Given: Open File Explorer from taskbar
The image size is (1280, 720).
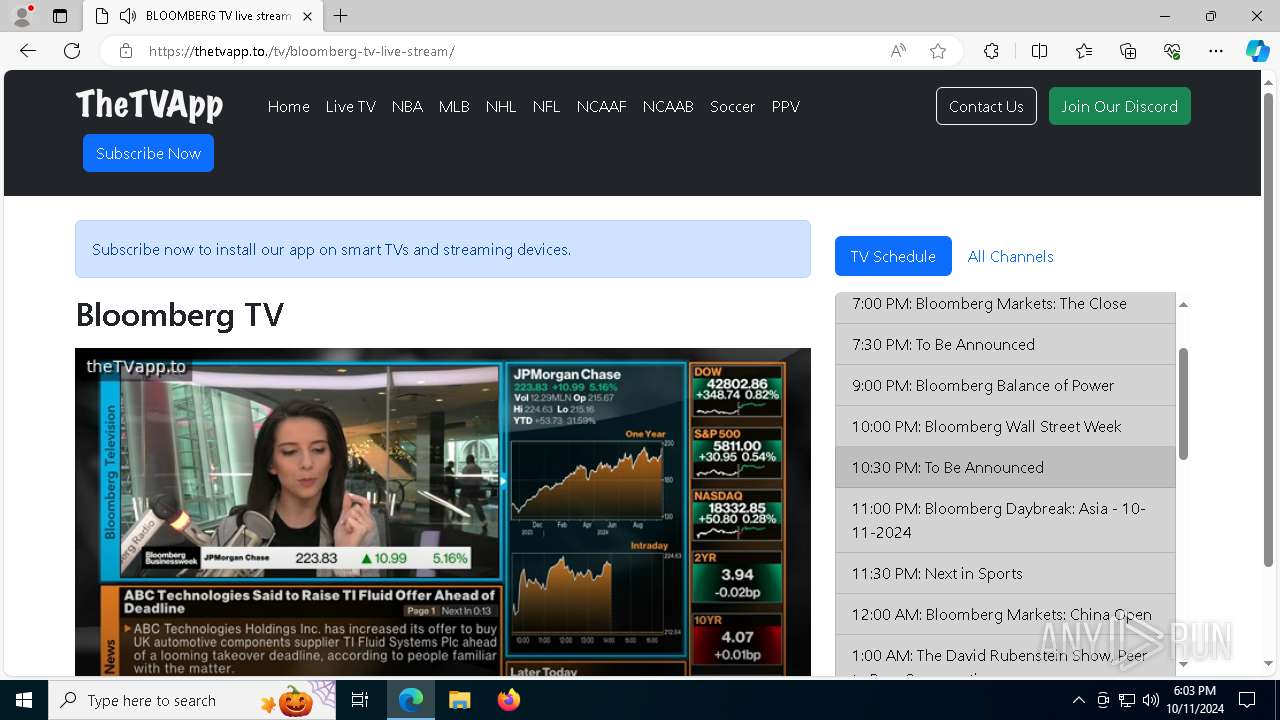Looking at the screenshot, I should point(459,700).
